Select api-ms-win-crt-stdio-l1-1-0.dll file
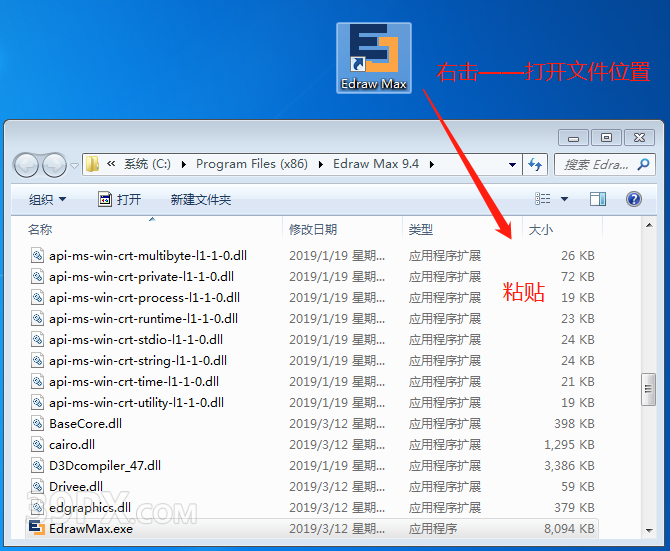 coord(136,340)
